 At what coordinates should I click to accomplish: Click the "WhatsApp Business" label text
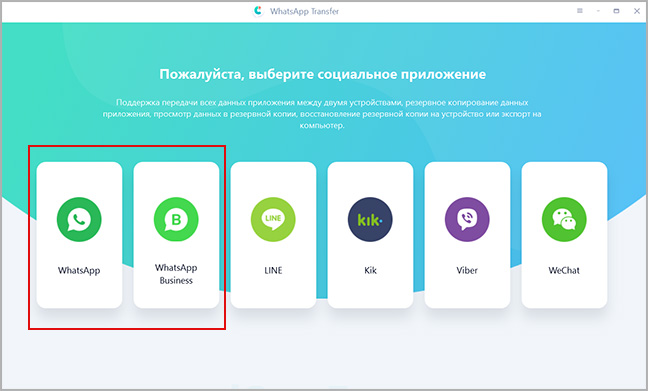click(176, 274)
